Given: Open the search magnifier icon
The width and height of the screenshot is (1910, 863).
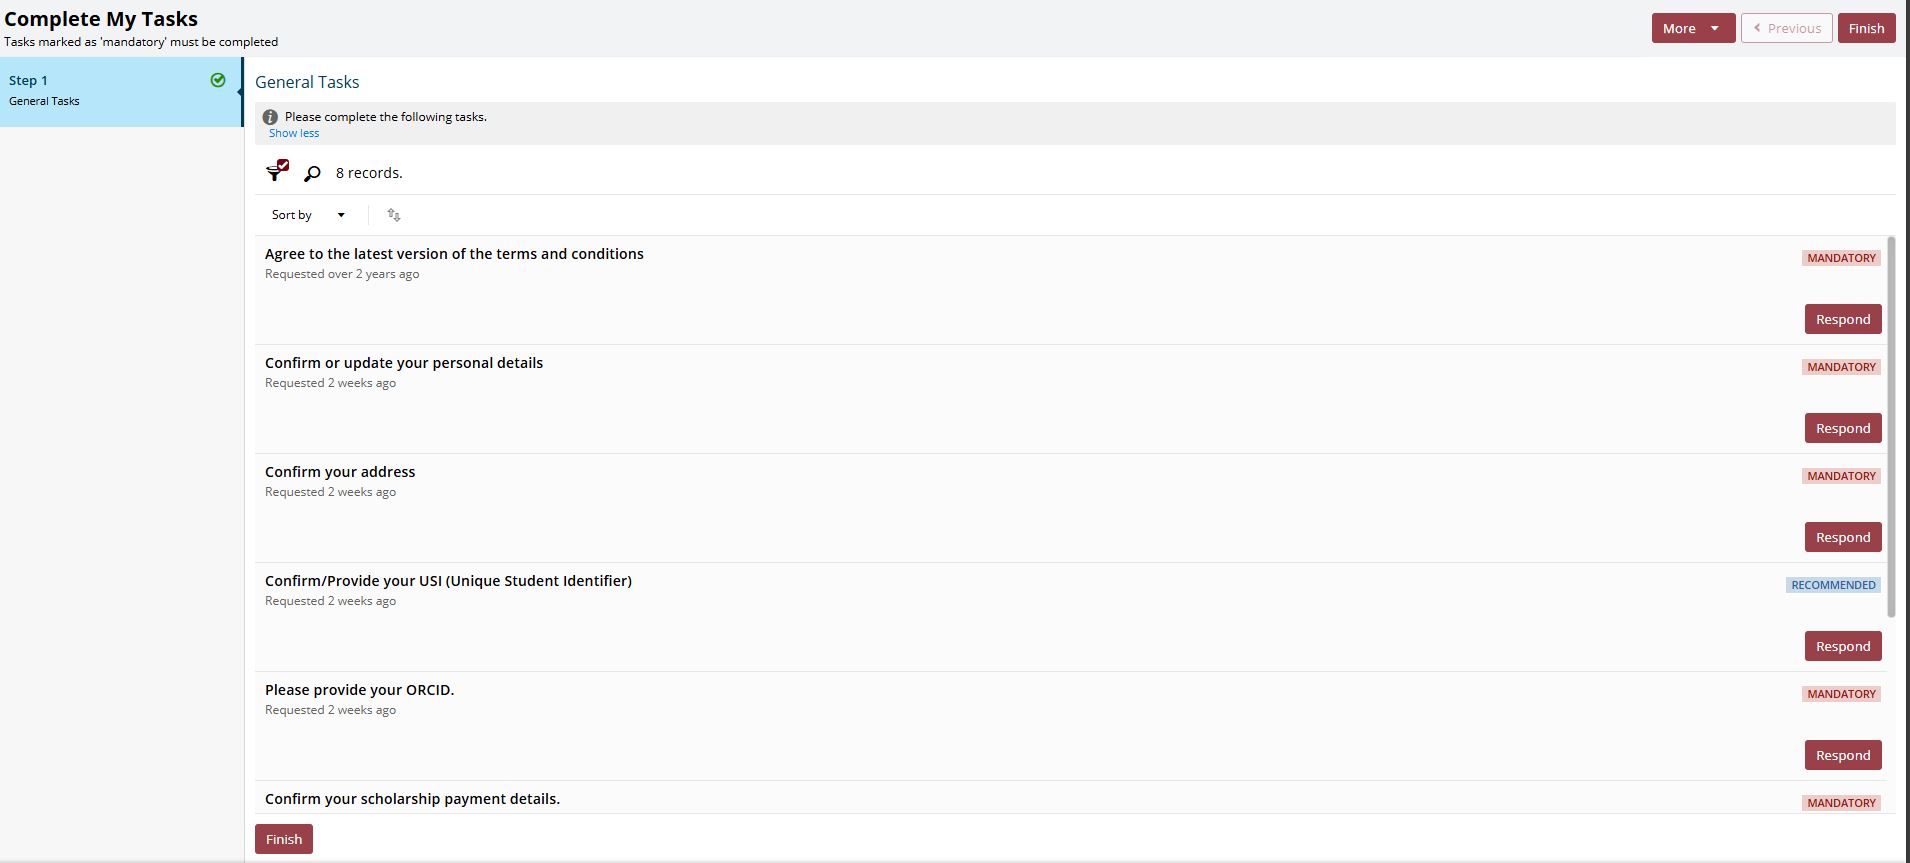Looking at the screenshot, I should point(312,174).
